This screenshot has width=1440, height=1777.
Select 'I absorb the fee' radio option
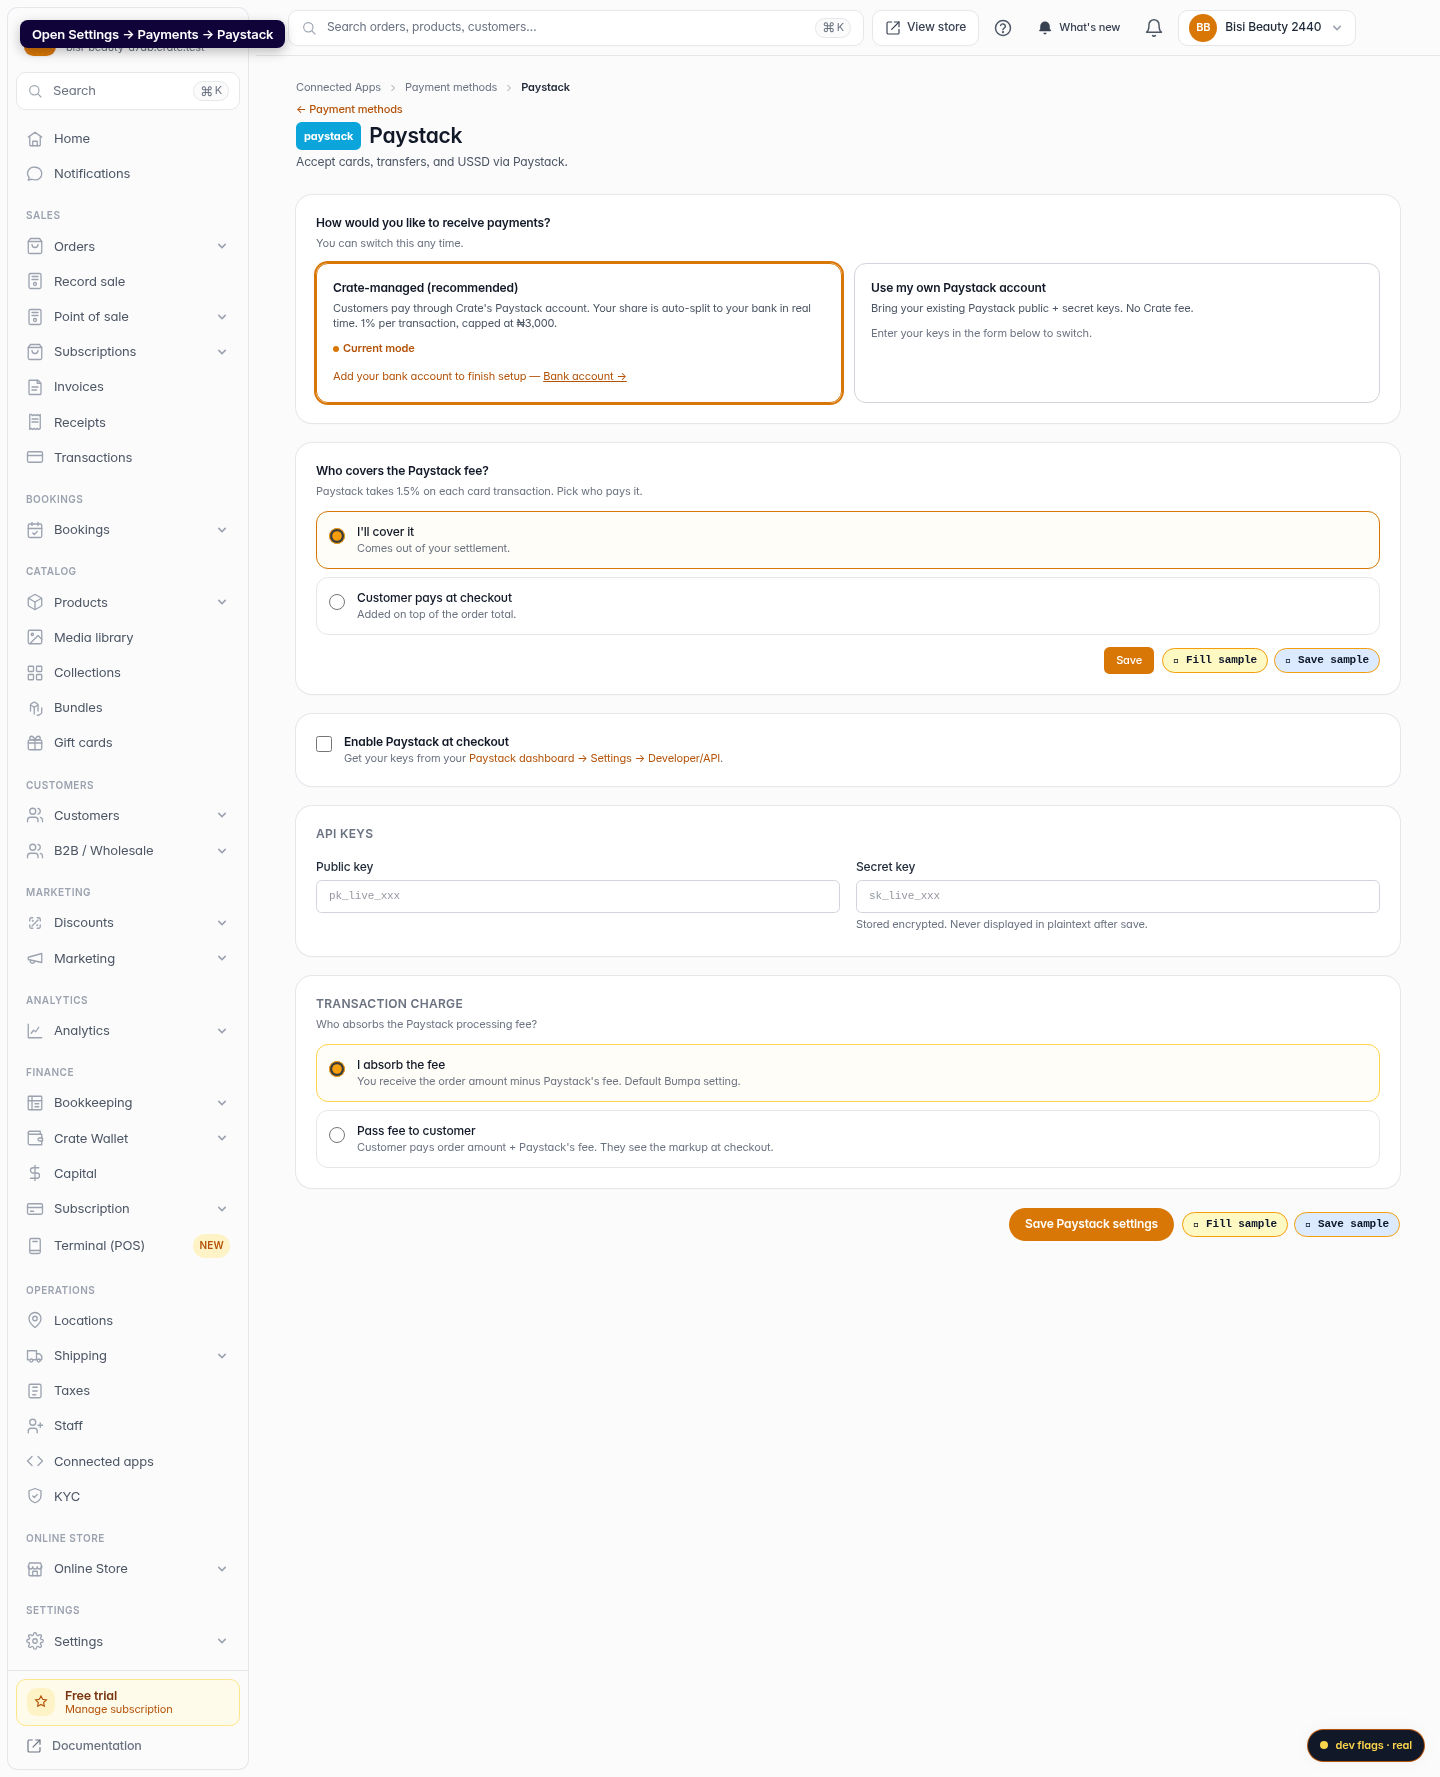tap(337, 1069)
